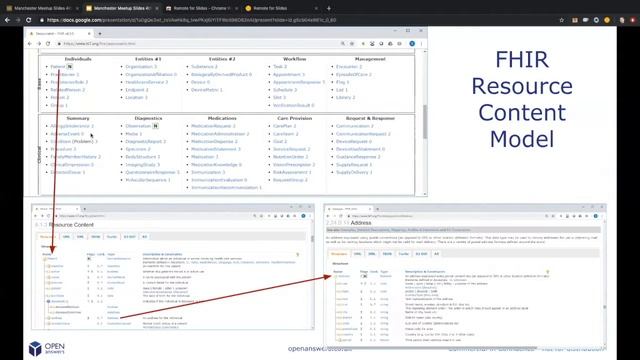Click back arrow in the embedded FHIR resourcelist browser

click(x=30, y=44)
